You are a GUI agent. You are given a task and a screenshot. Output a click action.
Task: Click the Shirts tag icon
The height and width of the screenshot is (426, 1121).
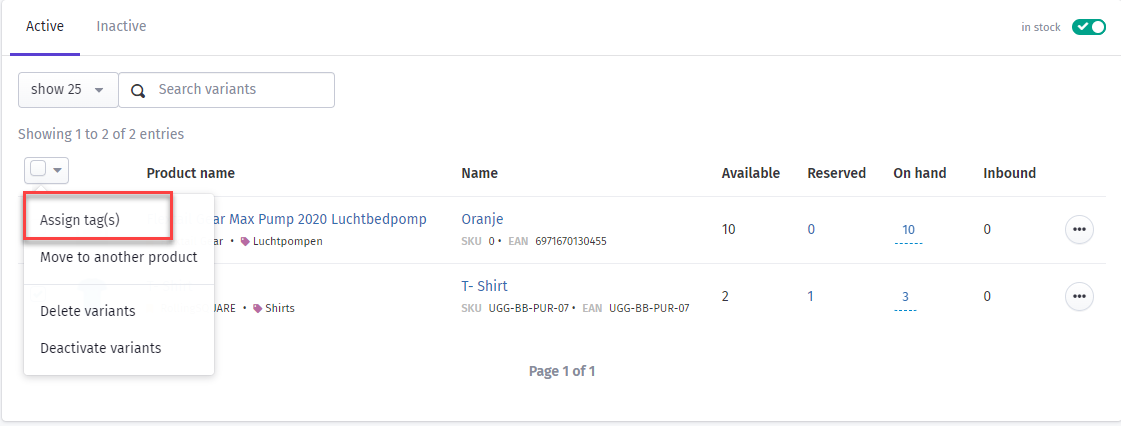[257, 309]
